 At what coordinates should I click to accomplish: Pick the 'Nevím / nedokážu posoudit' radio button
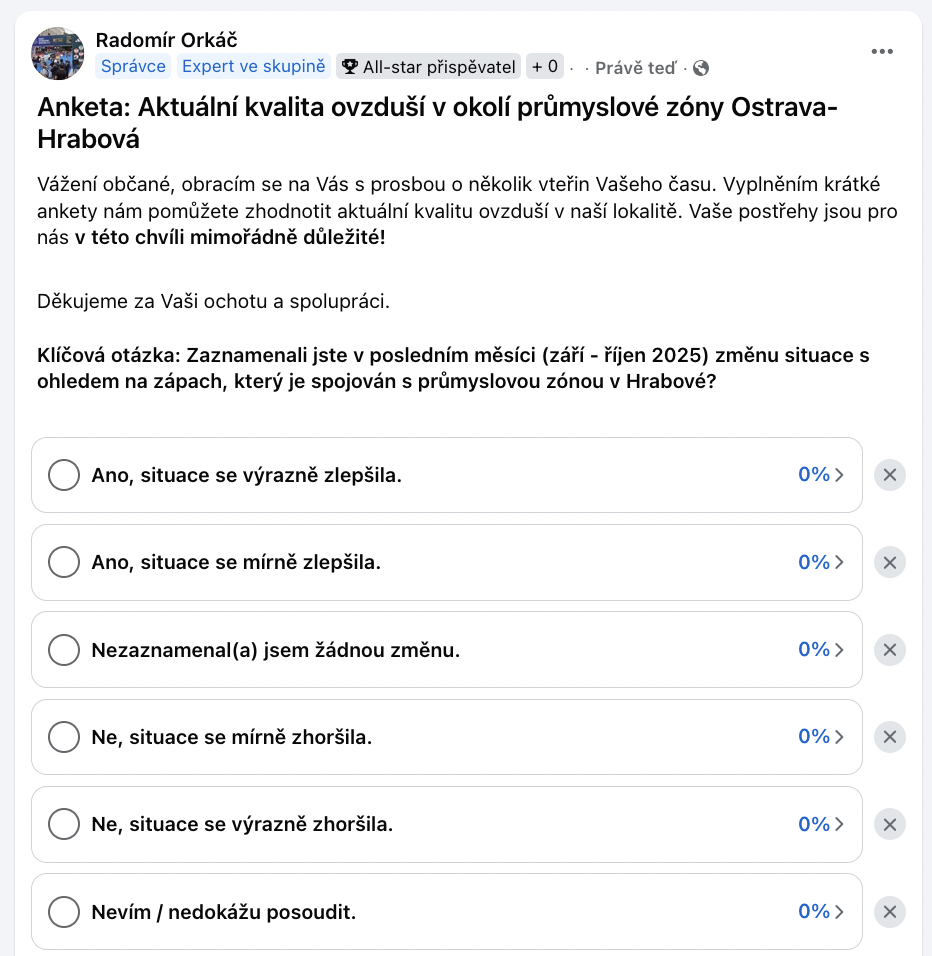(64, 912)
